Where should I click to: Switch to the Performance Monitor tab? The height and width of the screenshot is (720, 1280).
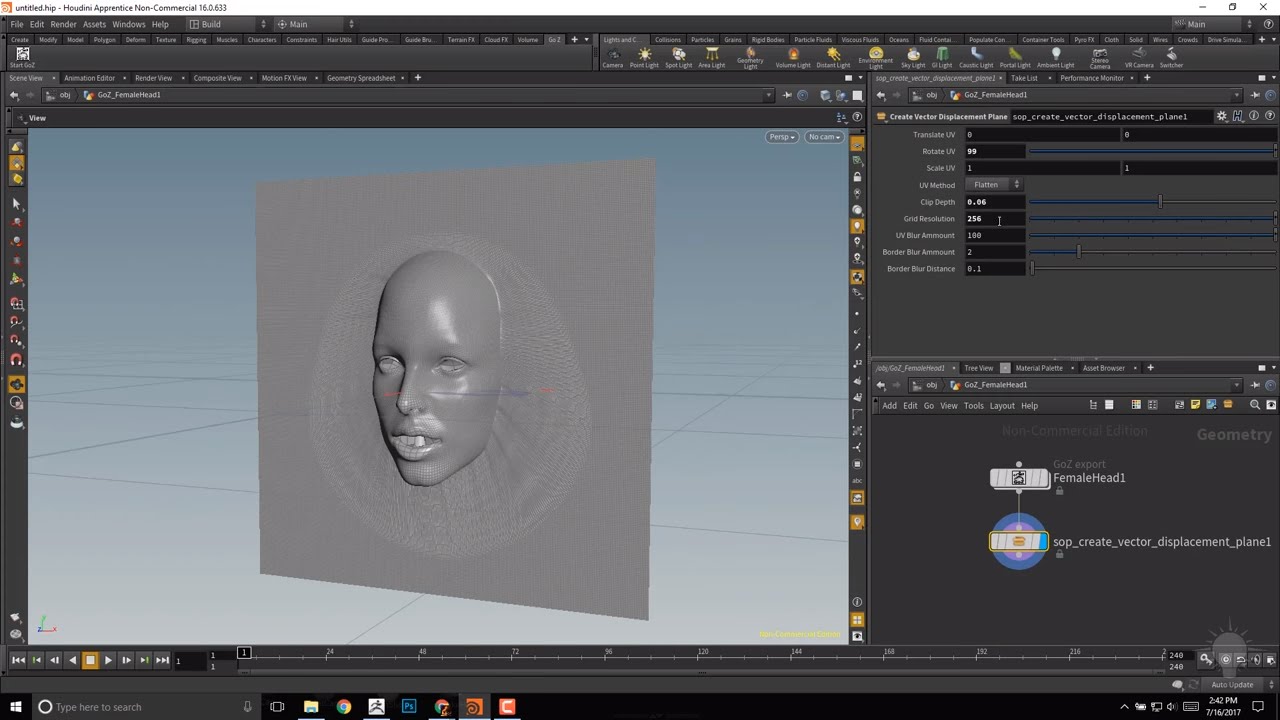click(x=1092, y=78)
